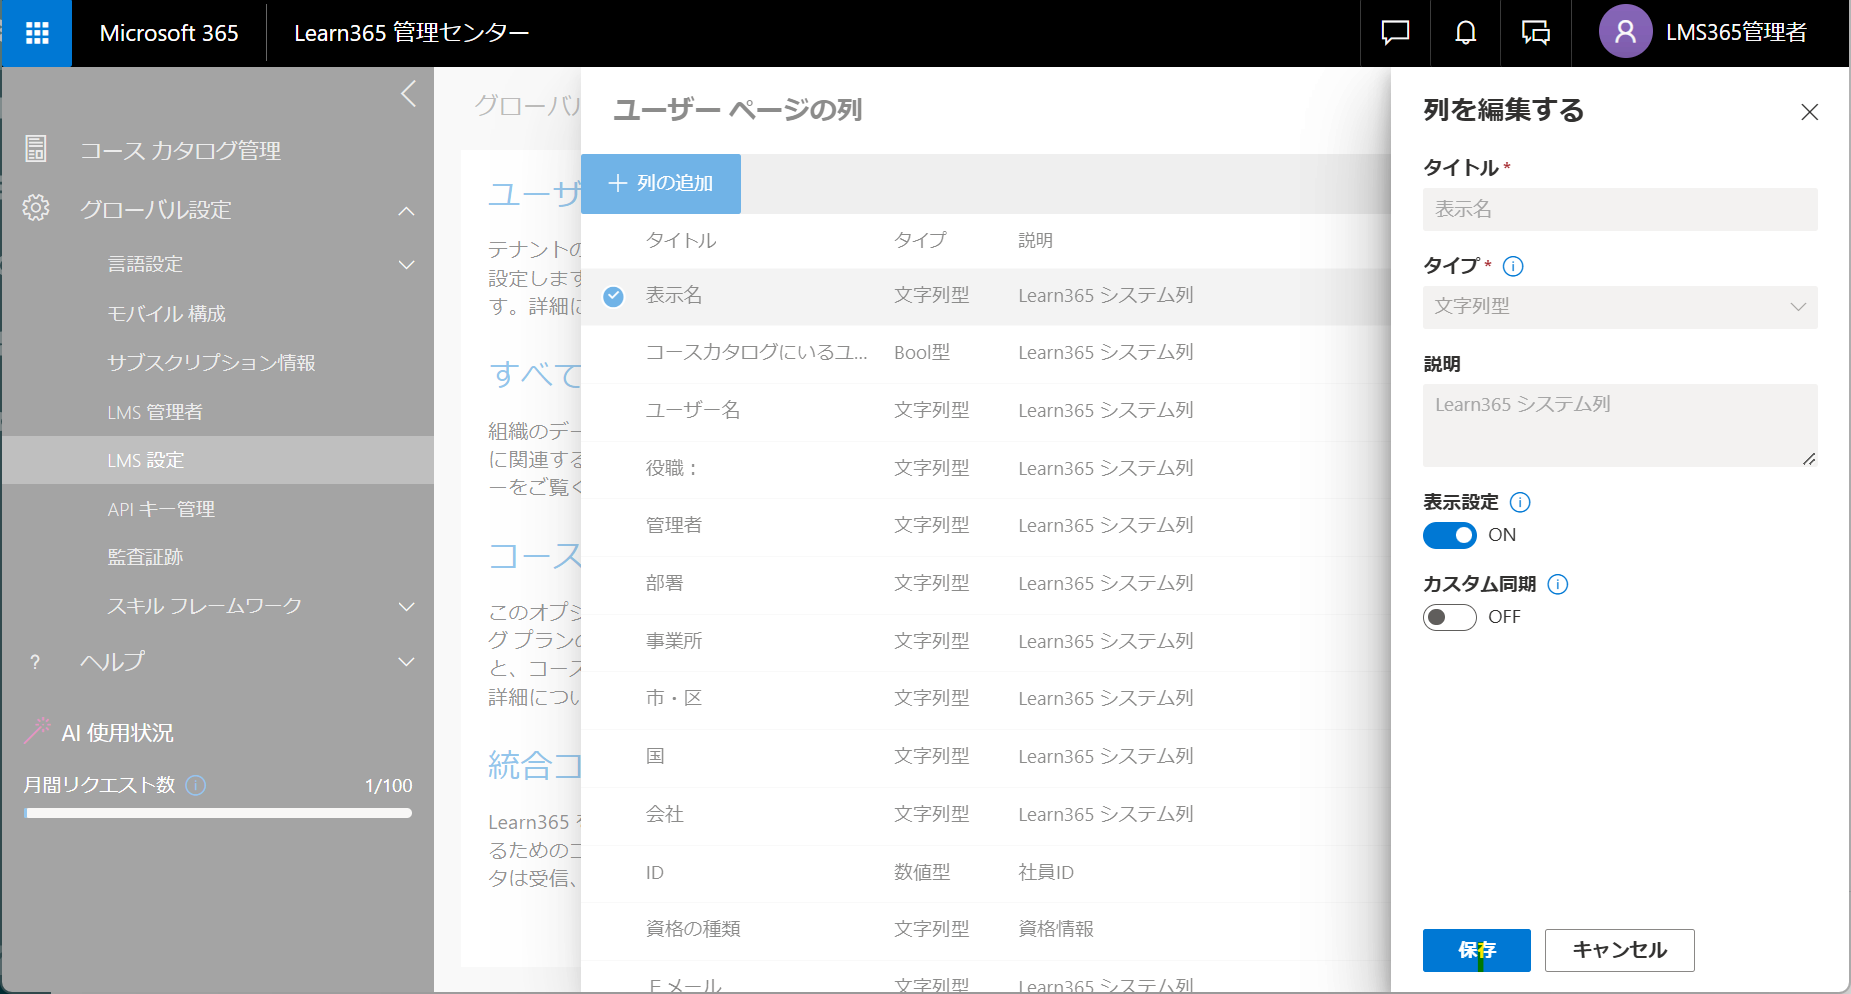Click the checkmark on the 表示名 row
1851x994 pixels.
pos(612,297)
